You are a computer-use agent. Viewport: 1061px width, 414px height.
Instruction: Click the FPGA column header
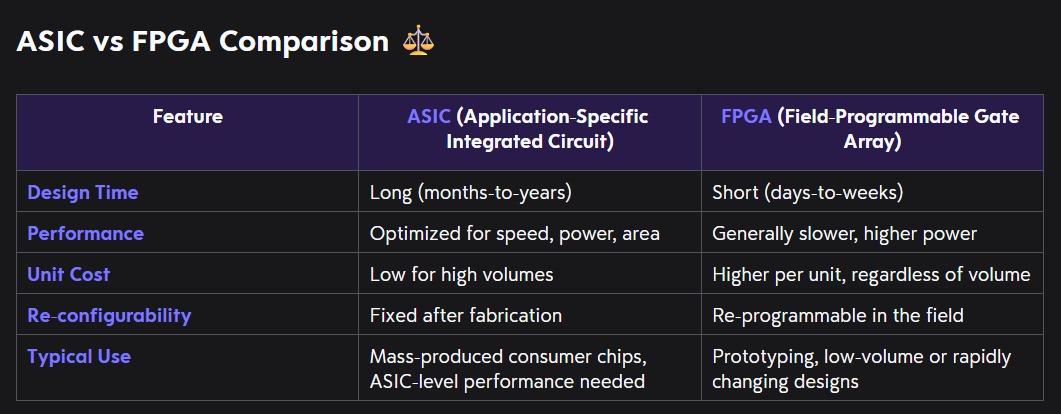coord(870,129)
